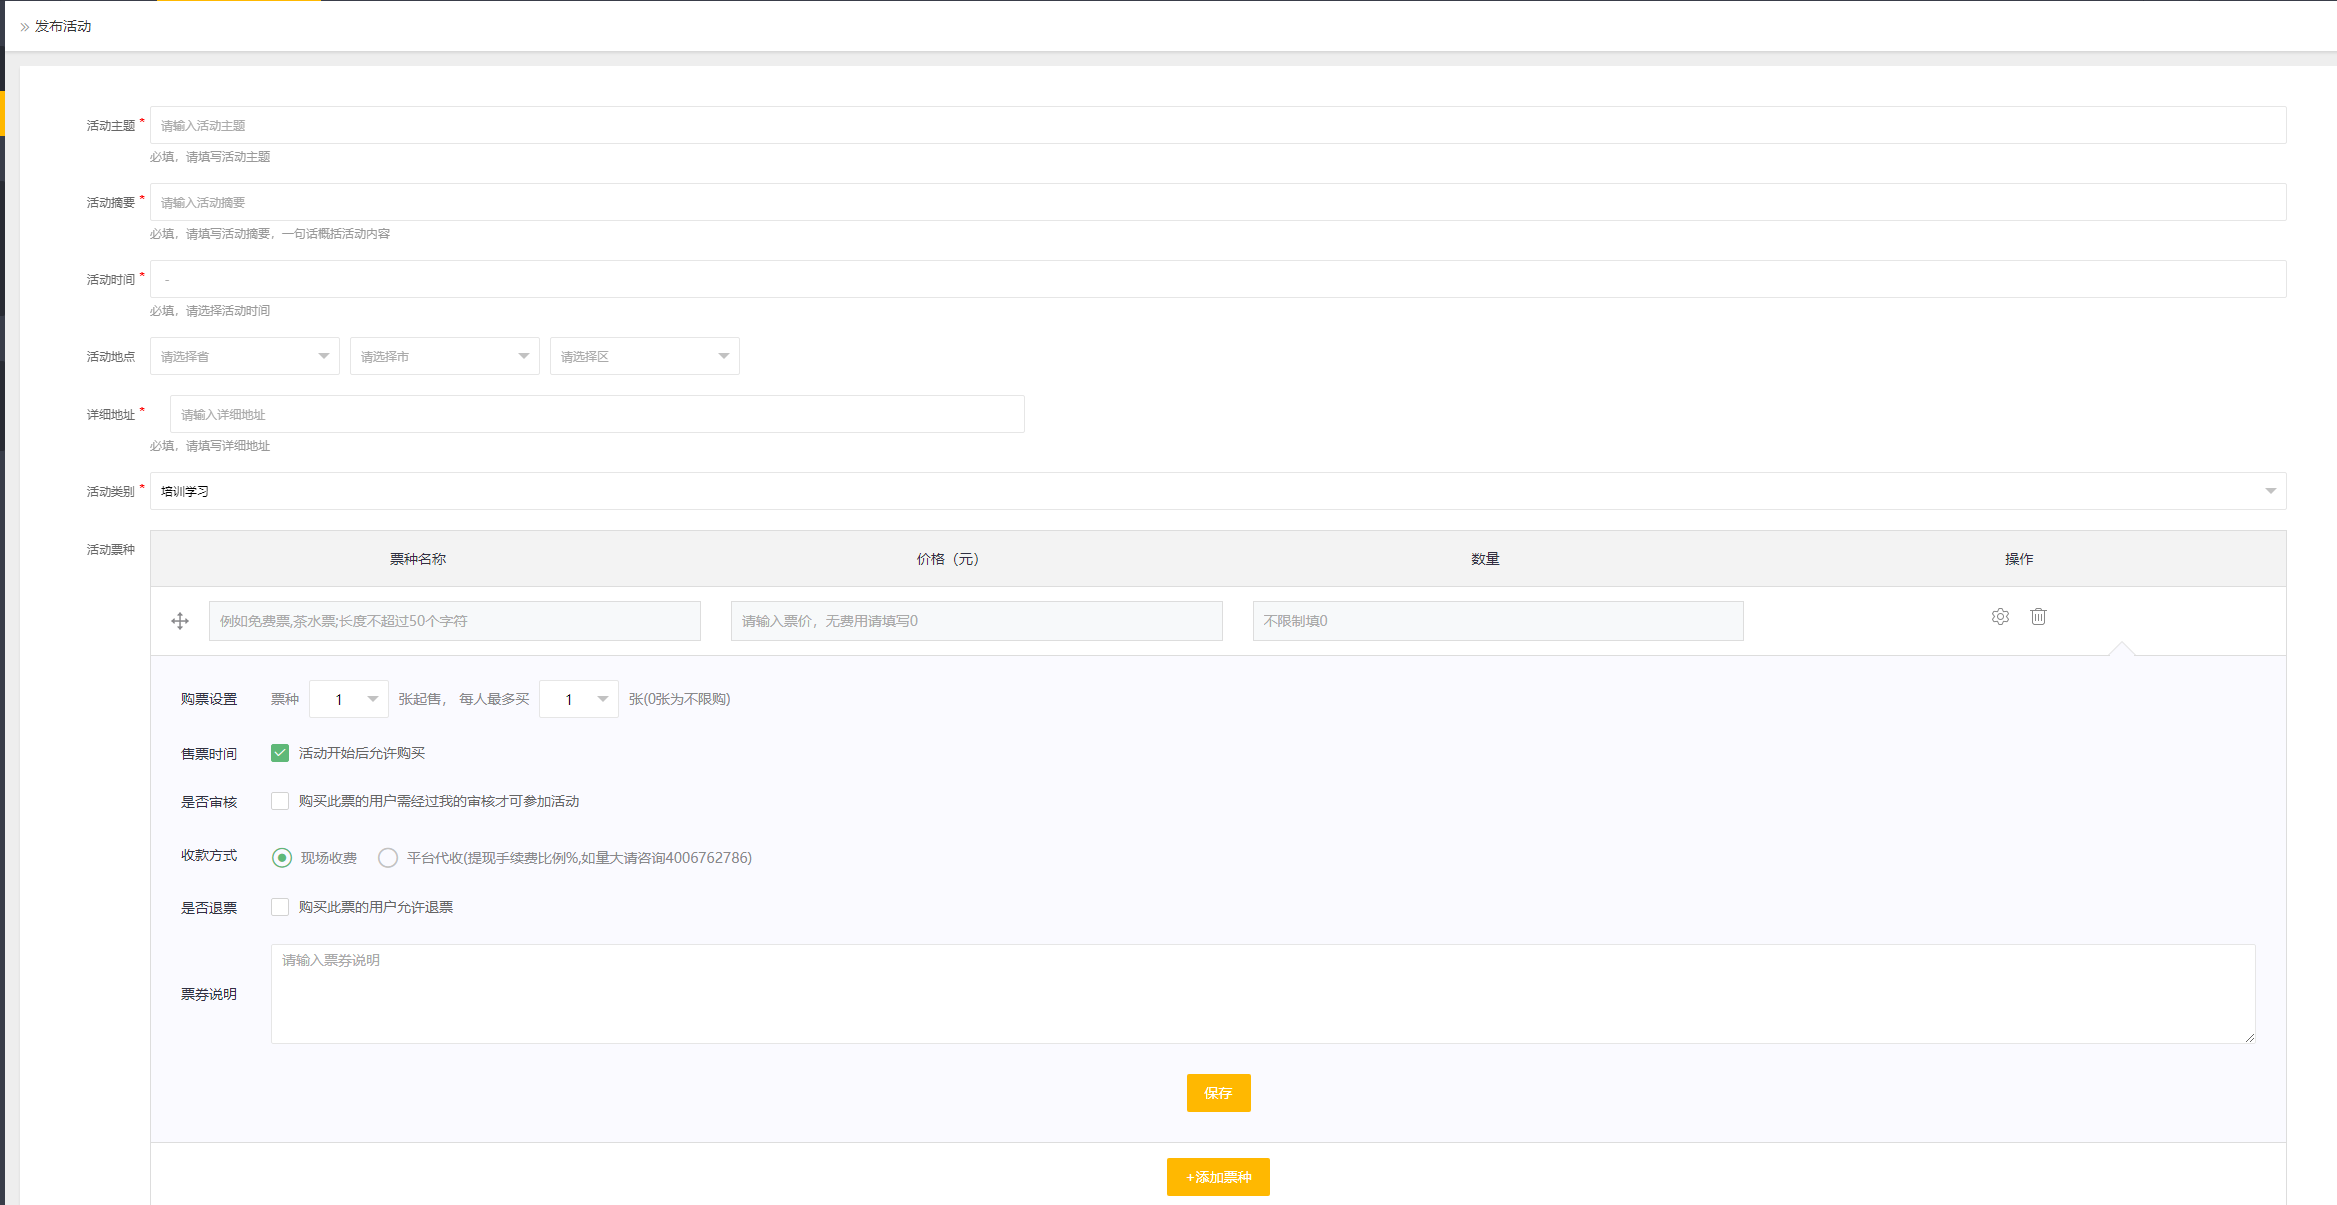The width and height of the screenshot is (2337, 1205).
Task: Toggle 活动开始后允许购买 checkbox
Action: [x=280, y=753]
